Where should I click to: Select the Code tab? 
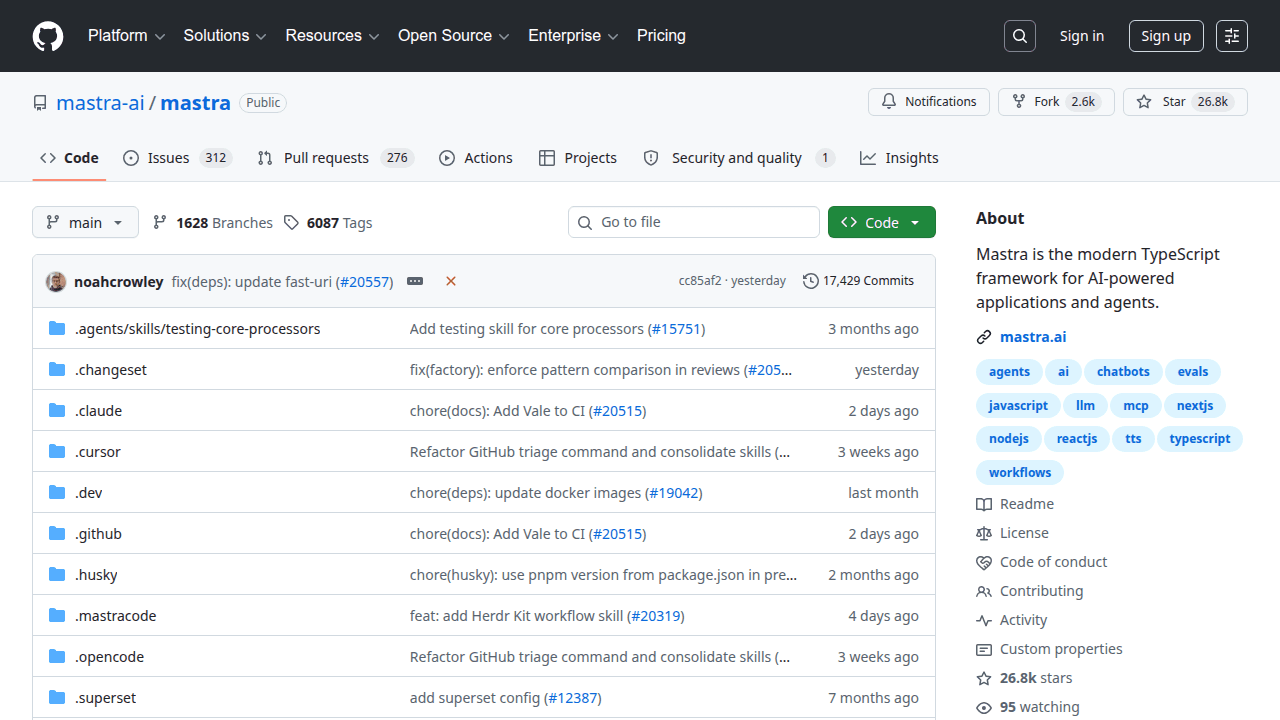tap(69, 158)
